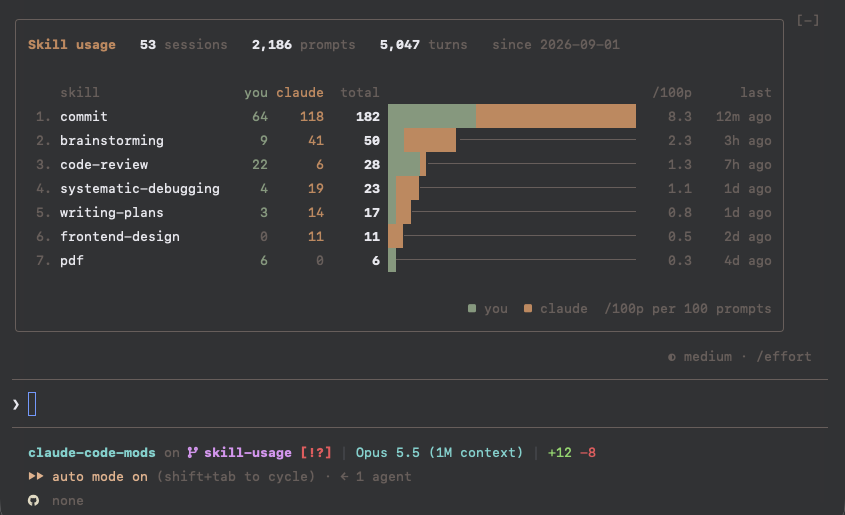Click the 'pdf' skill name

click(x=72, y=261)
